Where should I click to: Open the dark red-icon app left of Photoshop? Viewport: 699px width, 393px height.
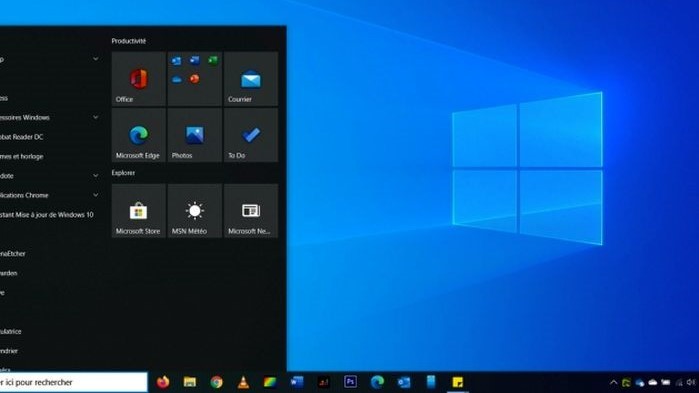324,382
